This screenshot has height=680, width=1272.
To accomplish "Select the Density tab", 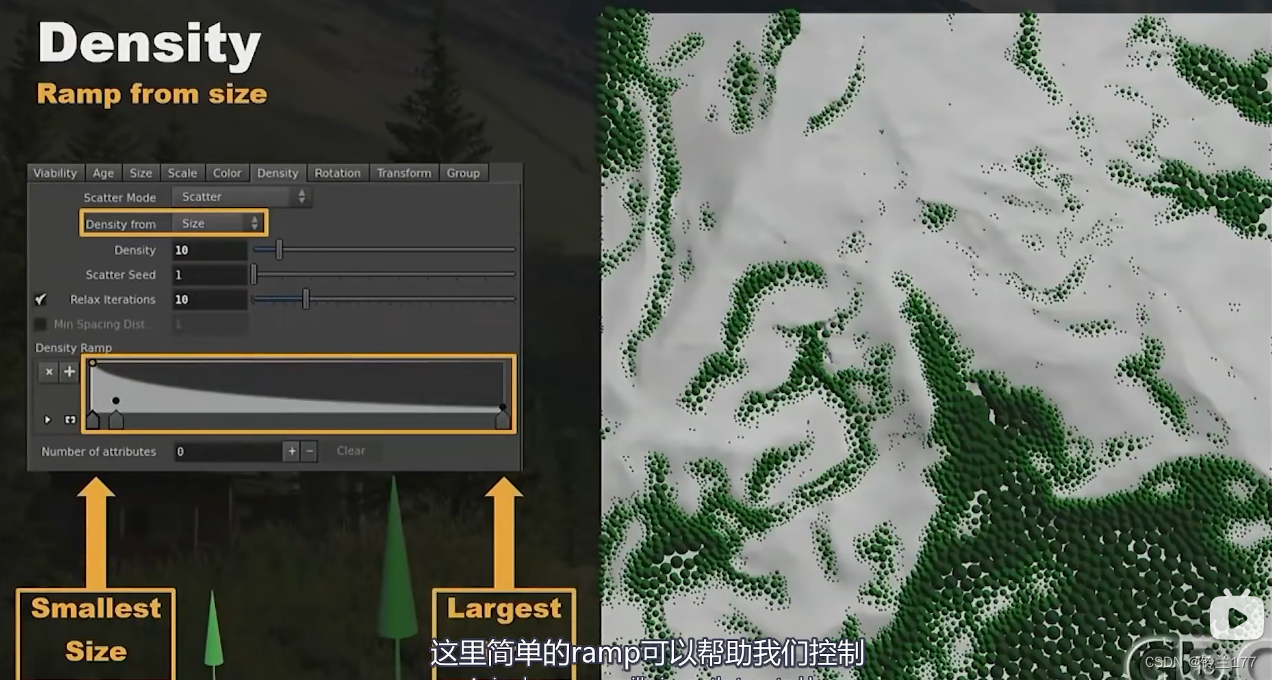I will [x=278, y=173].
